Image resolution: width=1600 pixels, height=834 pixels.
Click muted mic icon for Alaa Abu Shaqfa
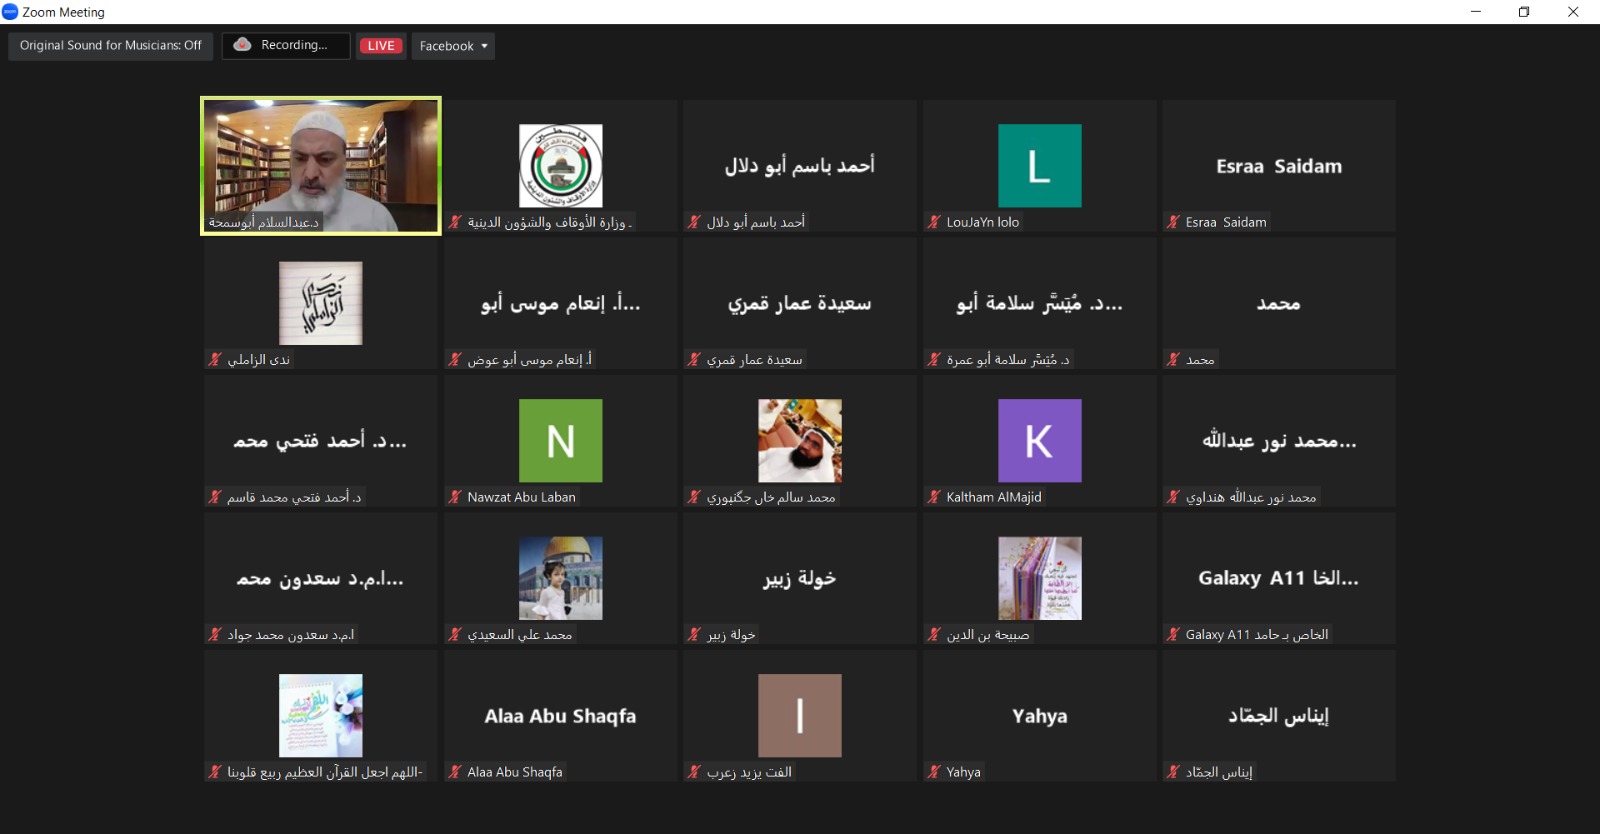pyautogui.click(x=455, y=772)
